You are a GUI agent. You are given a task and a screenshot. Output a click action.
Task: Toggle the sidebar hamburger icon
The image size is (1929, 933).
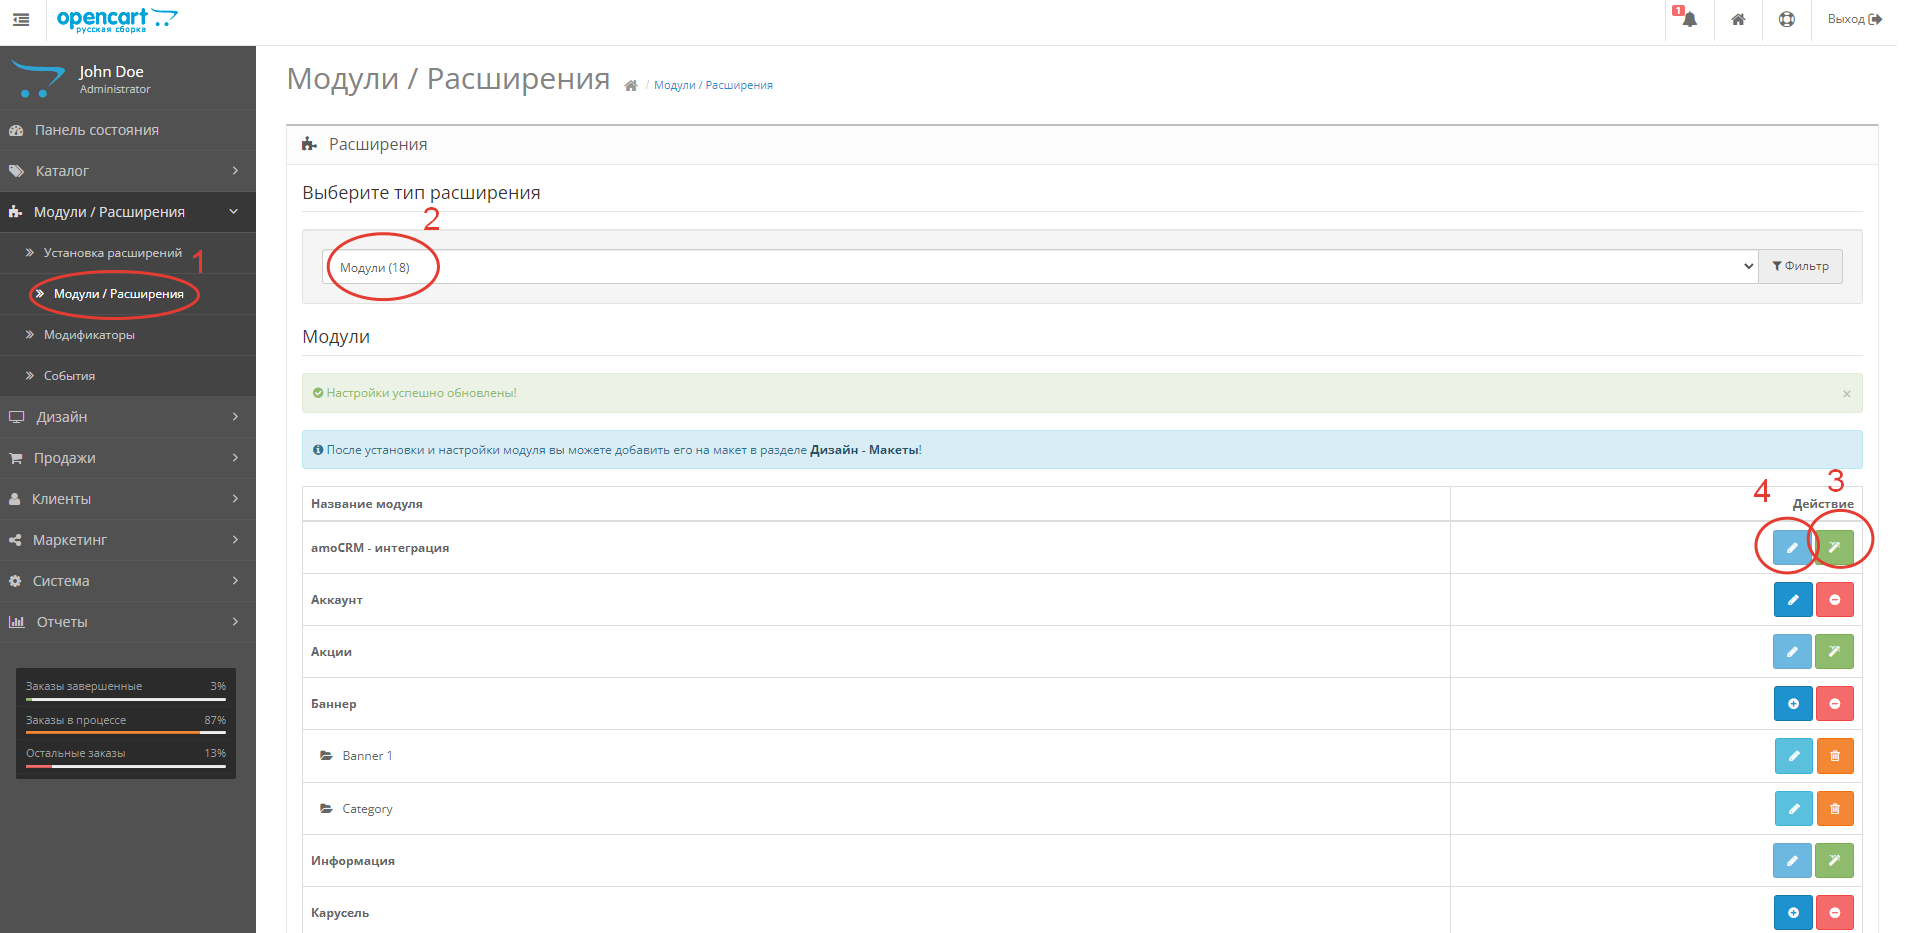click(x=19, y=19)
